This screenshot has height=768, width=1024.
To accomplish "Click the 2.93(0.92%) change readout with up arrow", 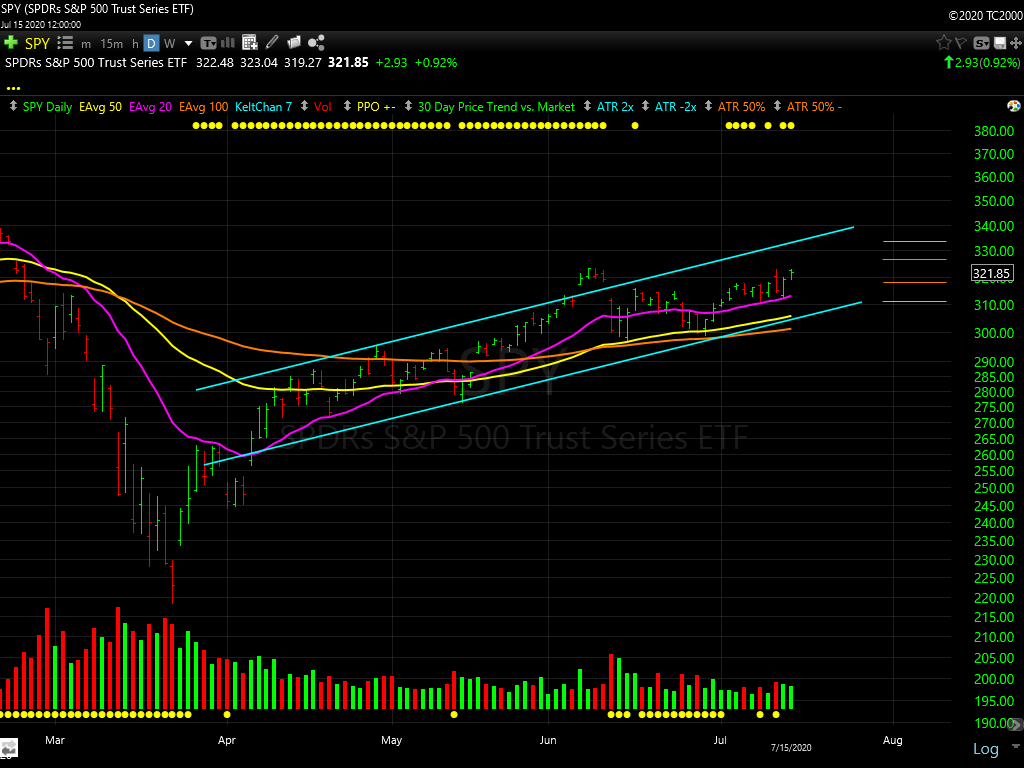I will (x=982, y=63).
